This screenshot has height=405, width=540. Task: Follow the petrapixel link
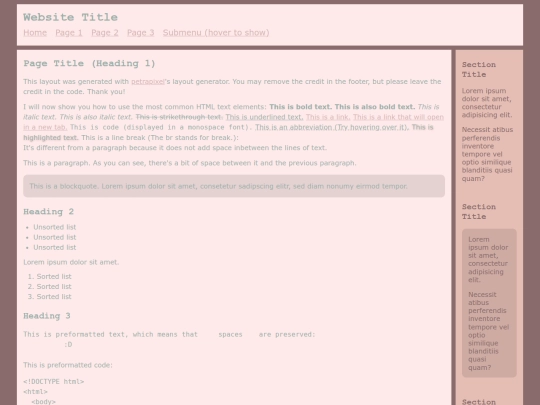[x=148, y=82]
